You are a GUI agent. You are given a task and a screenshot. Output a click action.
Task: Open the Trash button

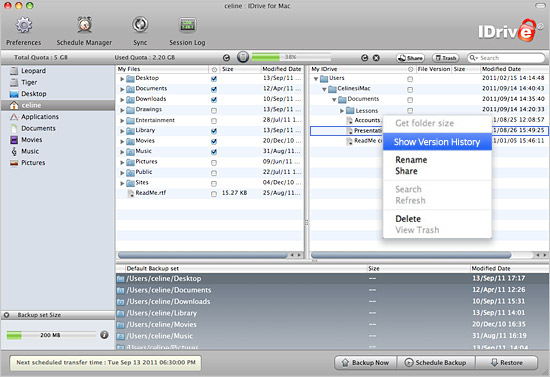click(x=445, y=58)
